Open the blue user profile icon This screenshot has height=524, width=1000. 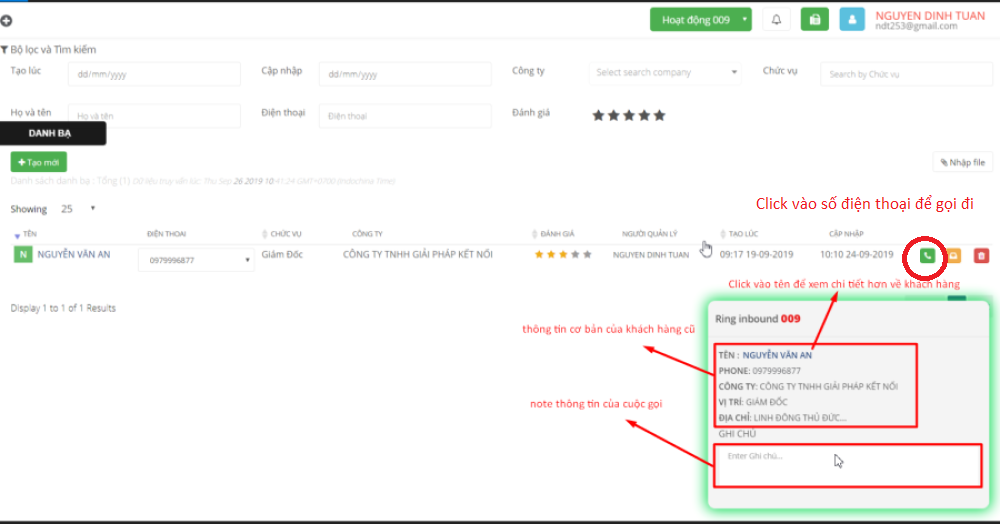[851, 20]
